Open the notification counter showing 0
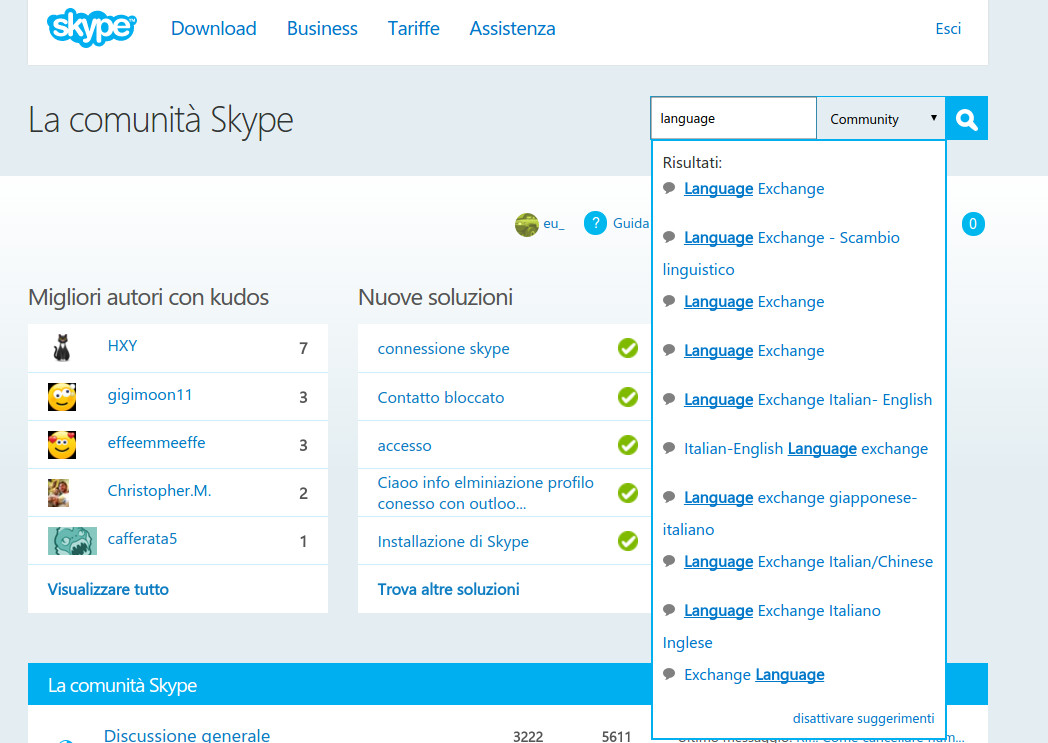The image size is (1048, 743). [x=973, y=224]
